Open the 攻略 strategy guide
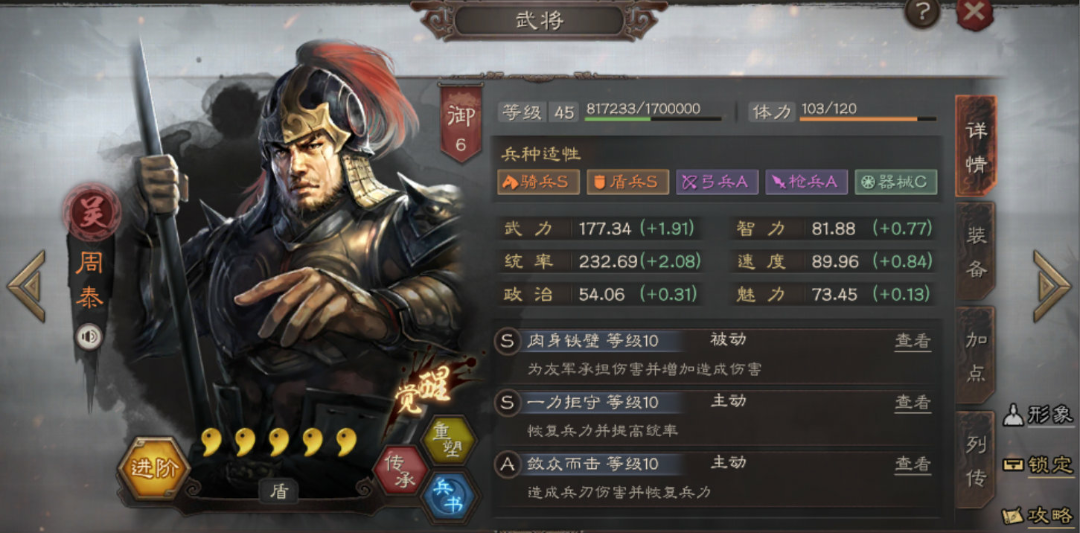Viewport: 1080px width, 533px height. point(1037,516)
